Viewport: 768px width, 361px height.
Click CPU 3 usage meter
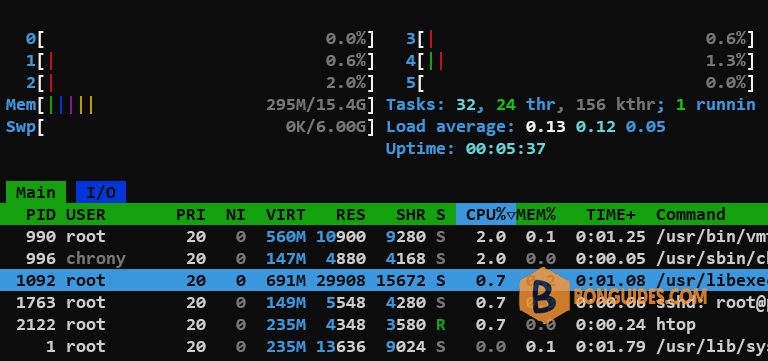coord(580,38)
